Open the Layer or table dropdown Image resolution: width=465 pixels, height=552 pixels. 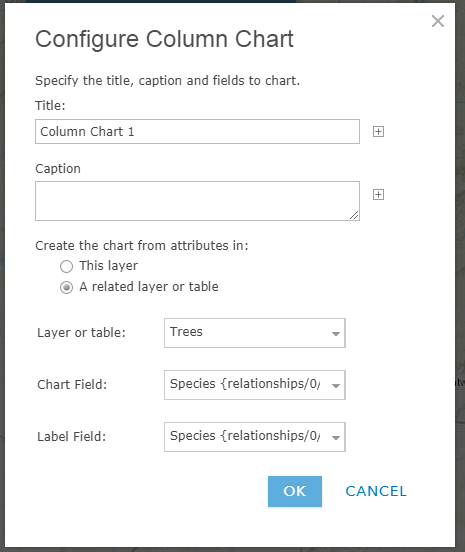pyautogui.click(x=255, y=333)
